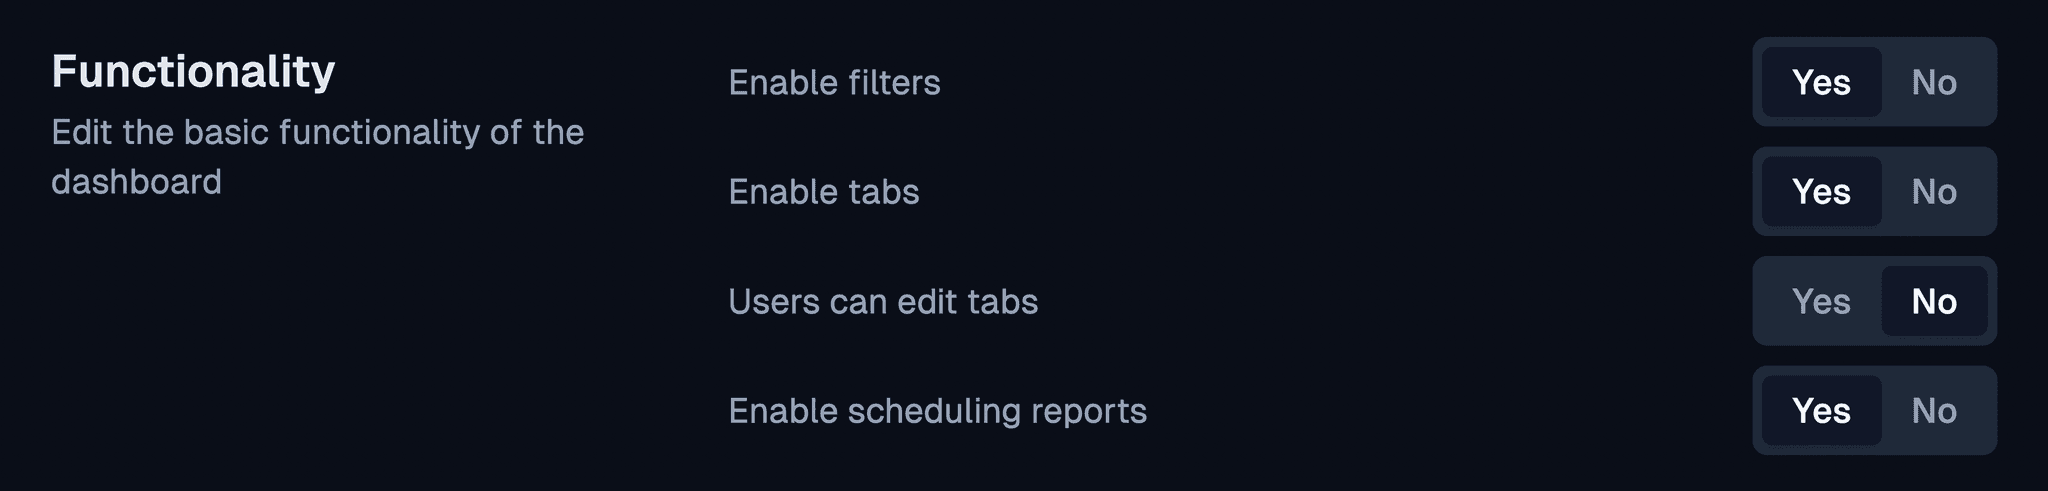
Task: Pick No for Users can edit tabs
Action: coord(1934,301)
